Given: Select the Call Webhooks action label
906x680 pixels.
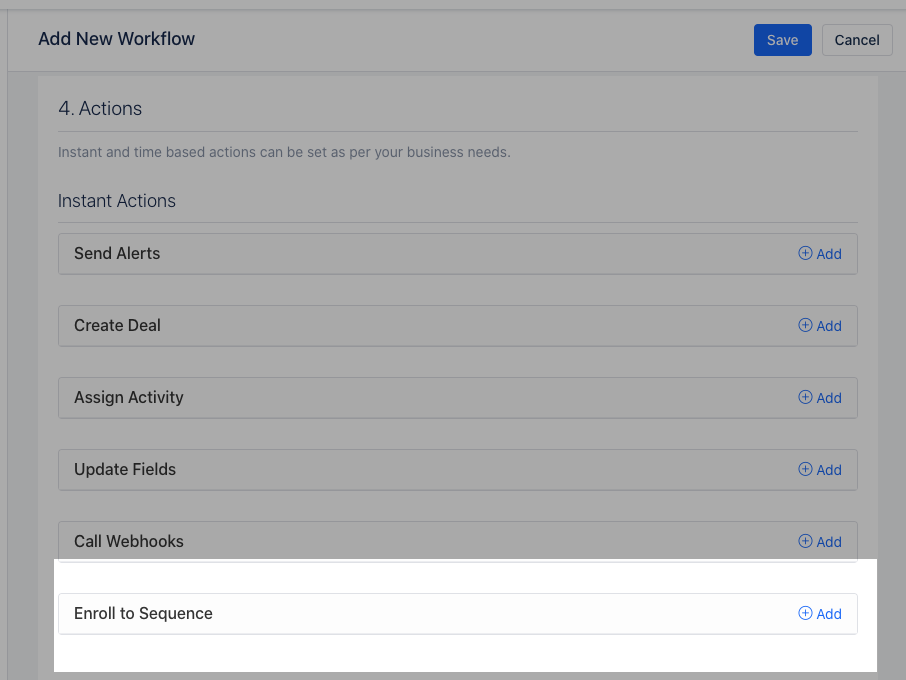Looking at the screenshot, I should click(x=129, y=541).
